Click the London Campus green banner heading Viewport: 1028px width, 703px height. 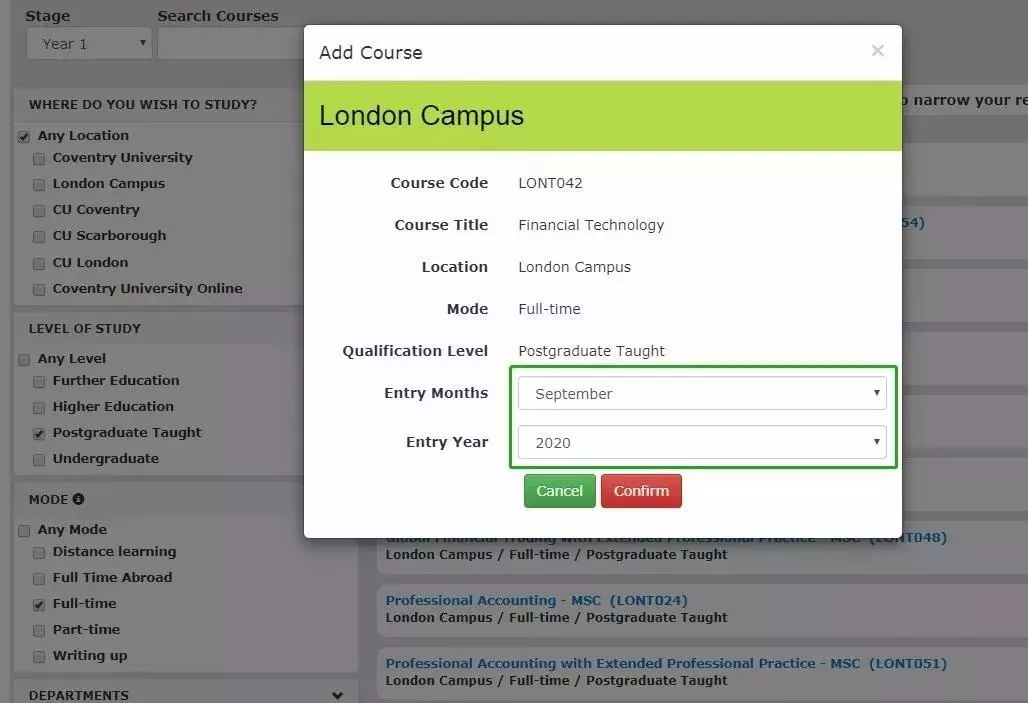point(422,115)
